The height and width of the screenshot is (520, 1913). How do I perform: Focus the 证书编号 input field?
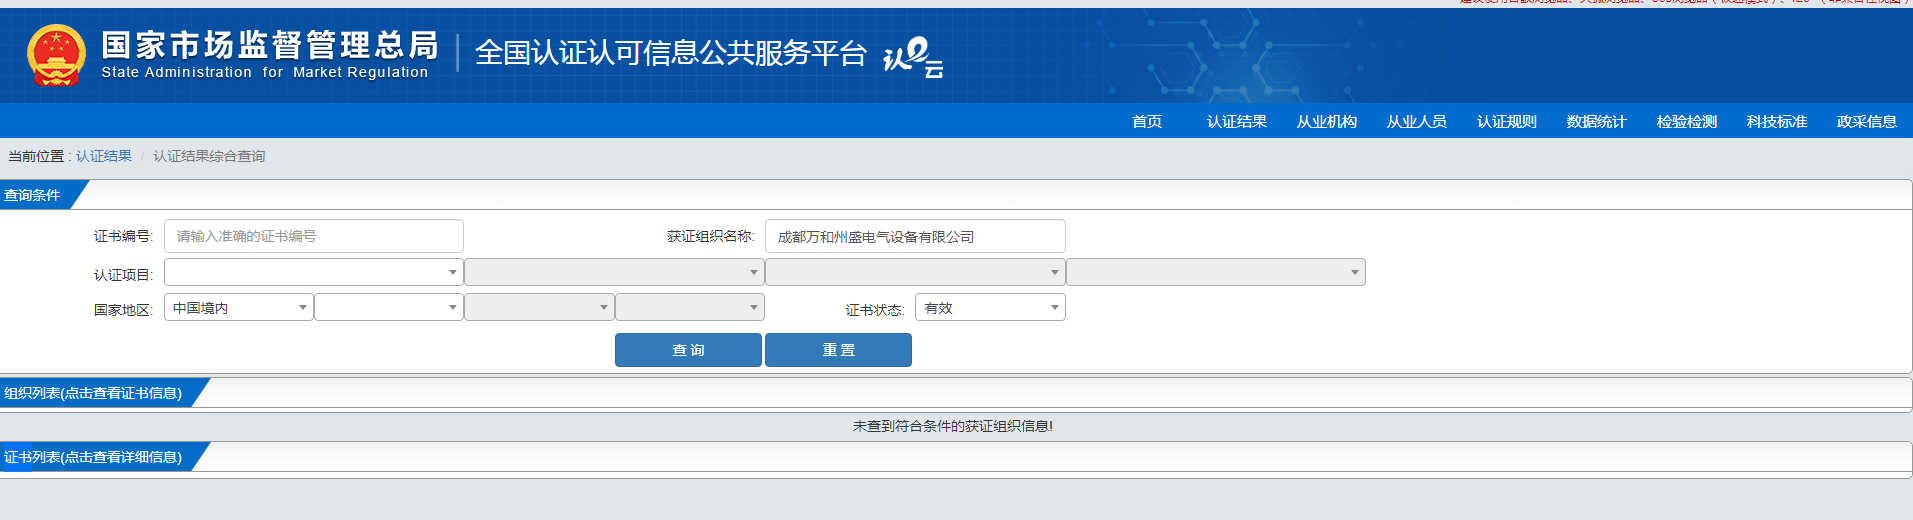[314, 236]
